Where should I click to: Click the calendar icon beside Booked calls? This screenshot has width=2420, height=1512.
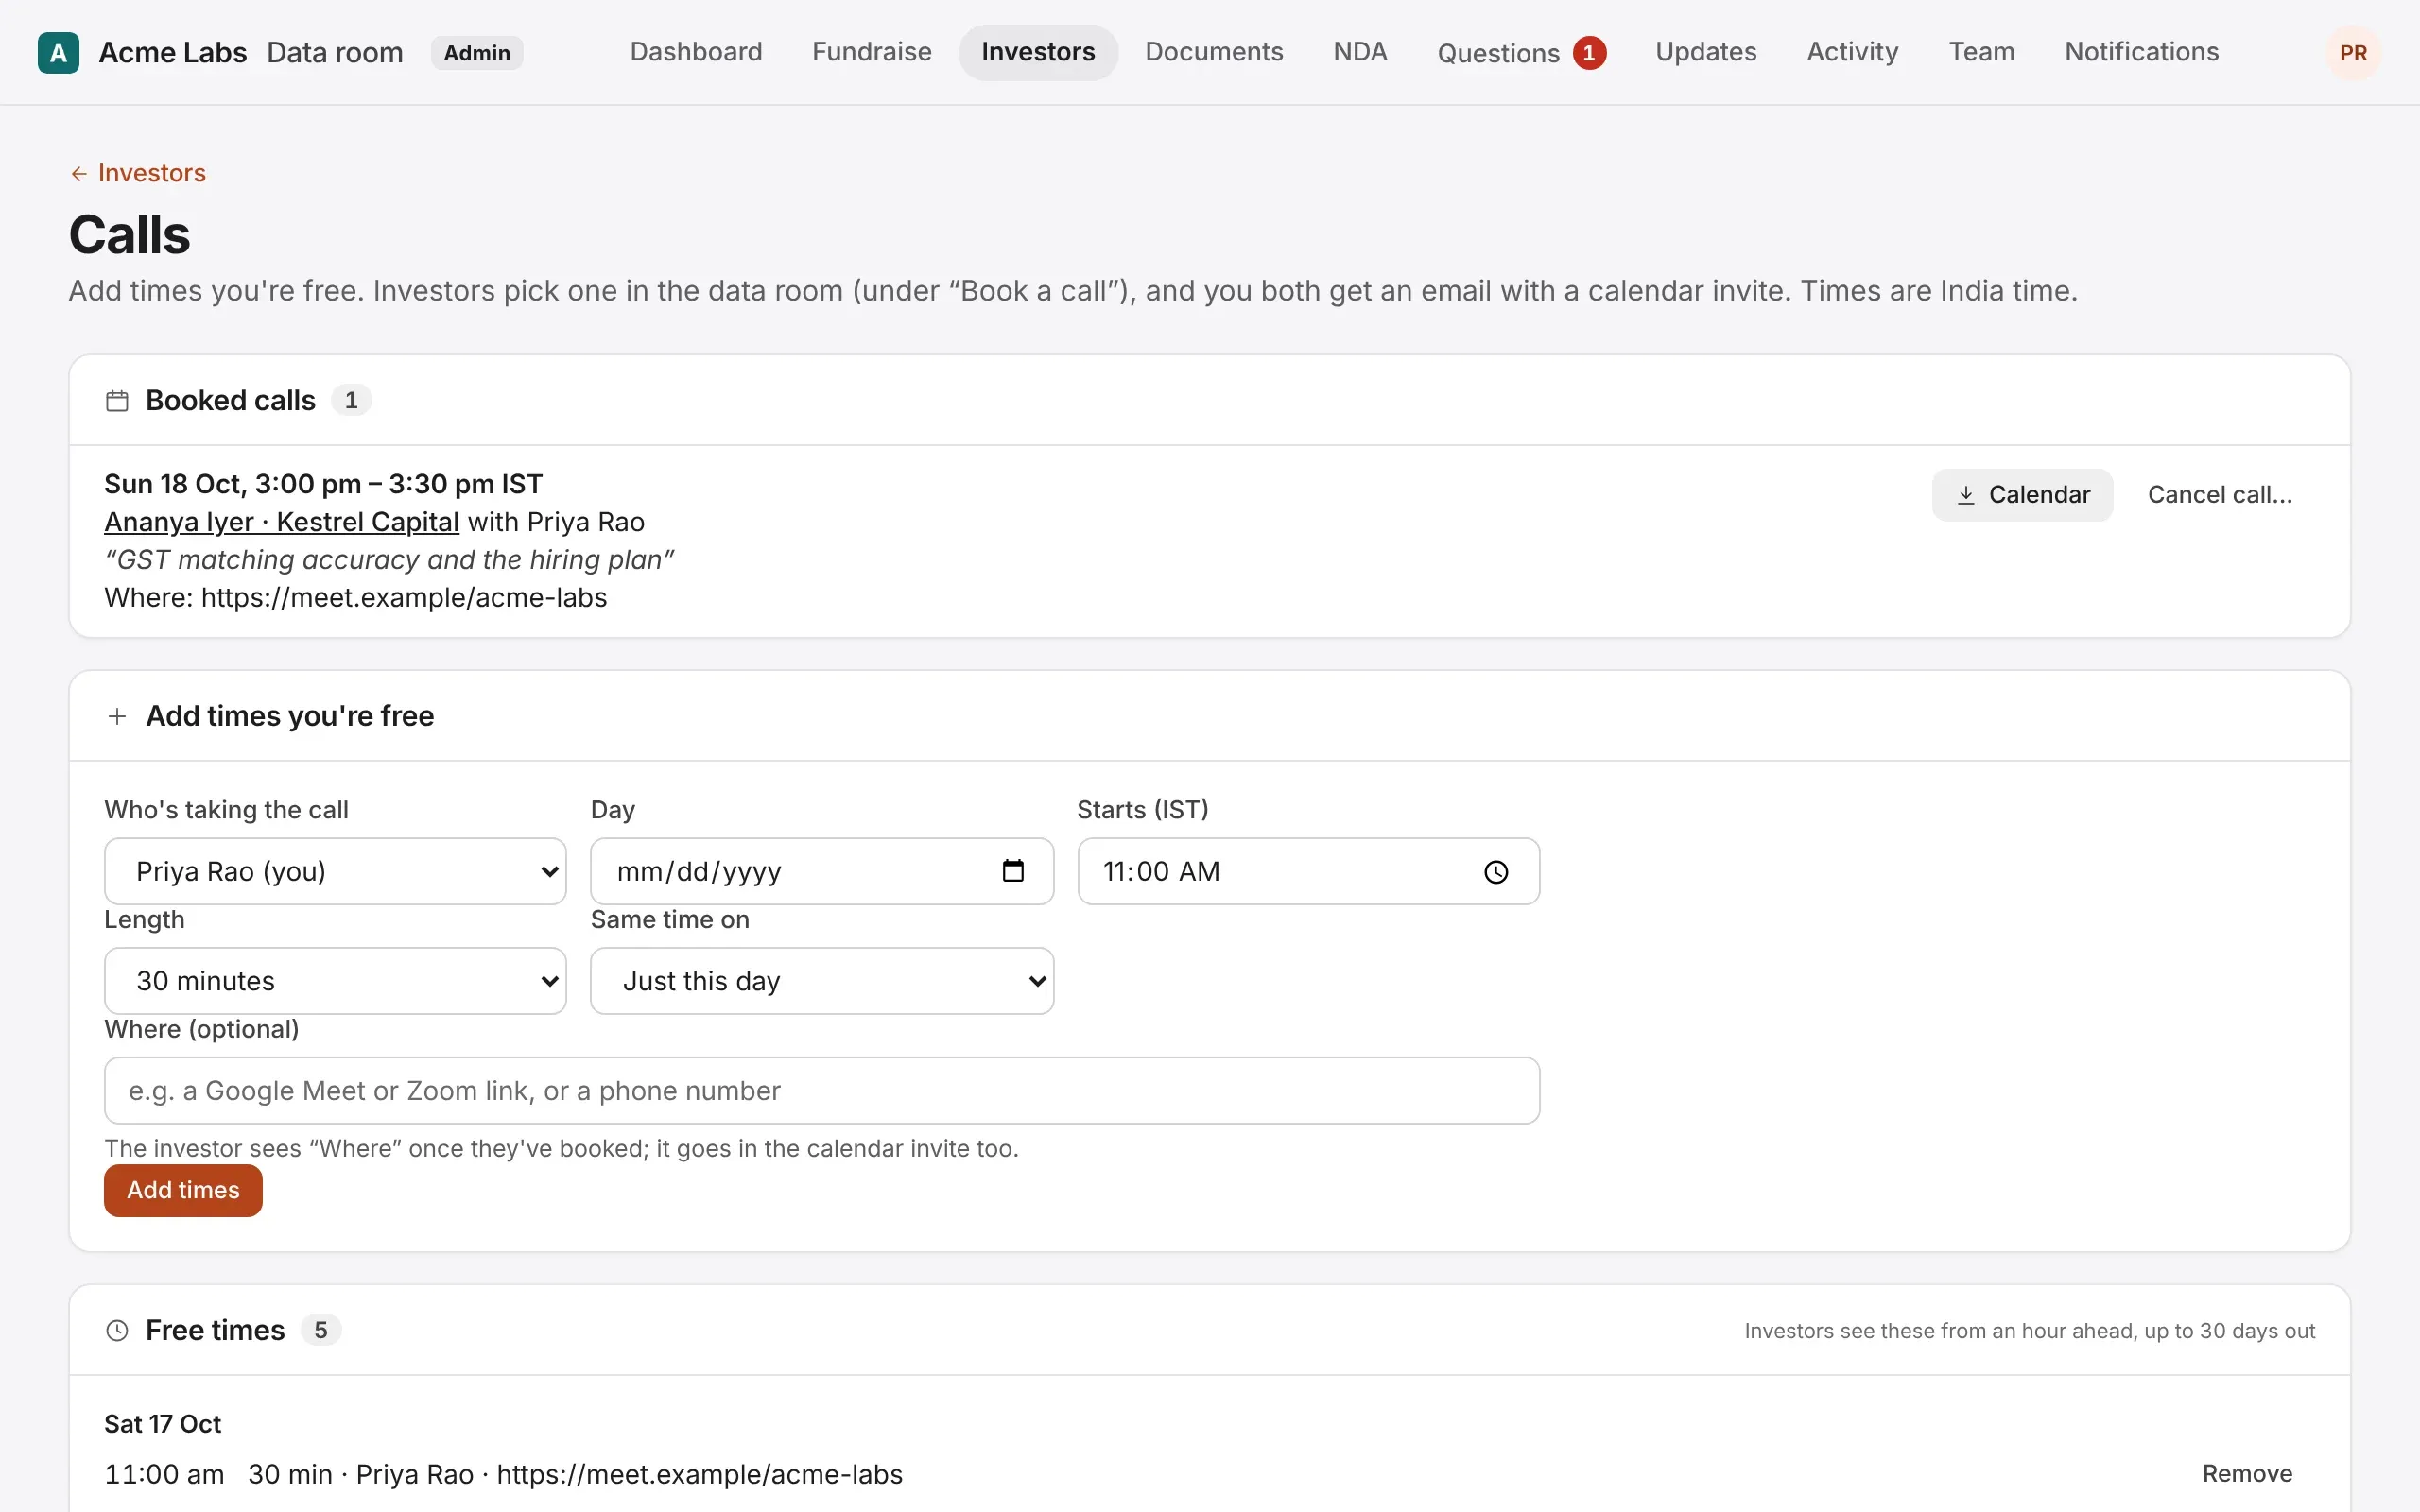[117, 401]
